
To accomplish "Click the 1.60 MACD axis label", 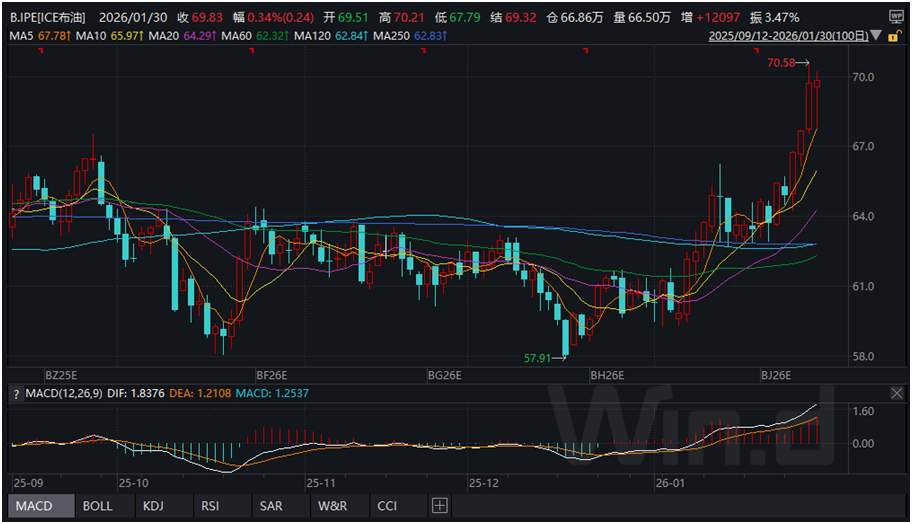I will tap(863, 412).
